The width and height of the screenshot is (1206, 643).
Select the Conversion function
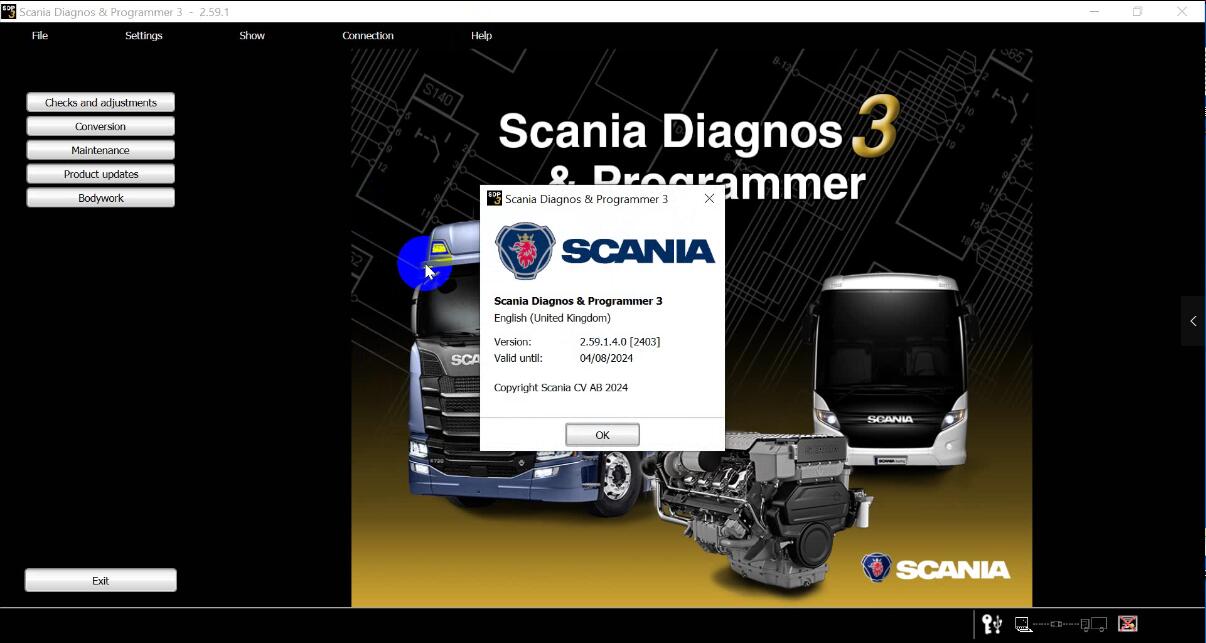tap(100, 126)
